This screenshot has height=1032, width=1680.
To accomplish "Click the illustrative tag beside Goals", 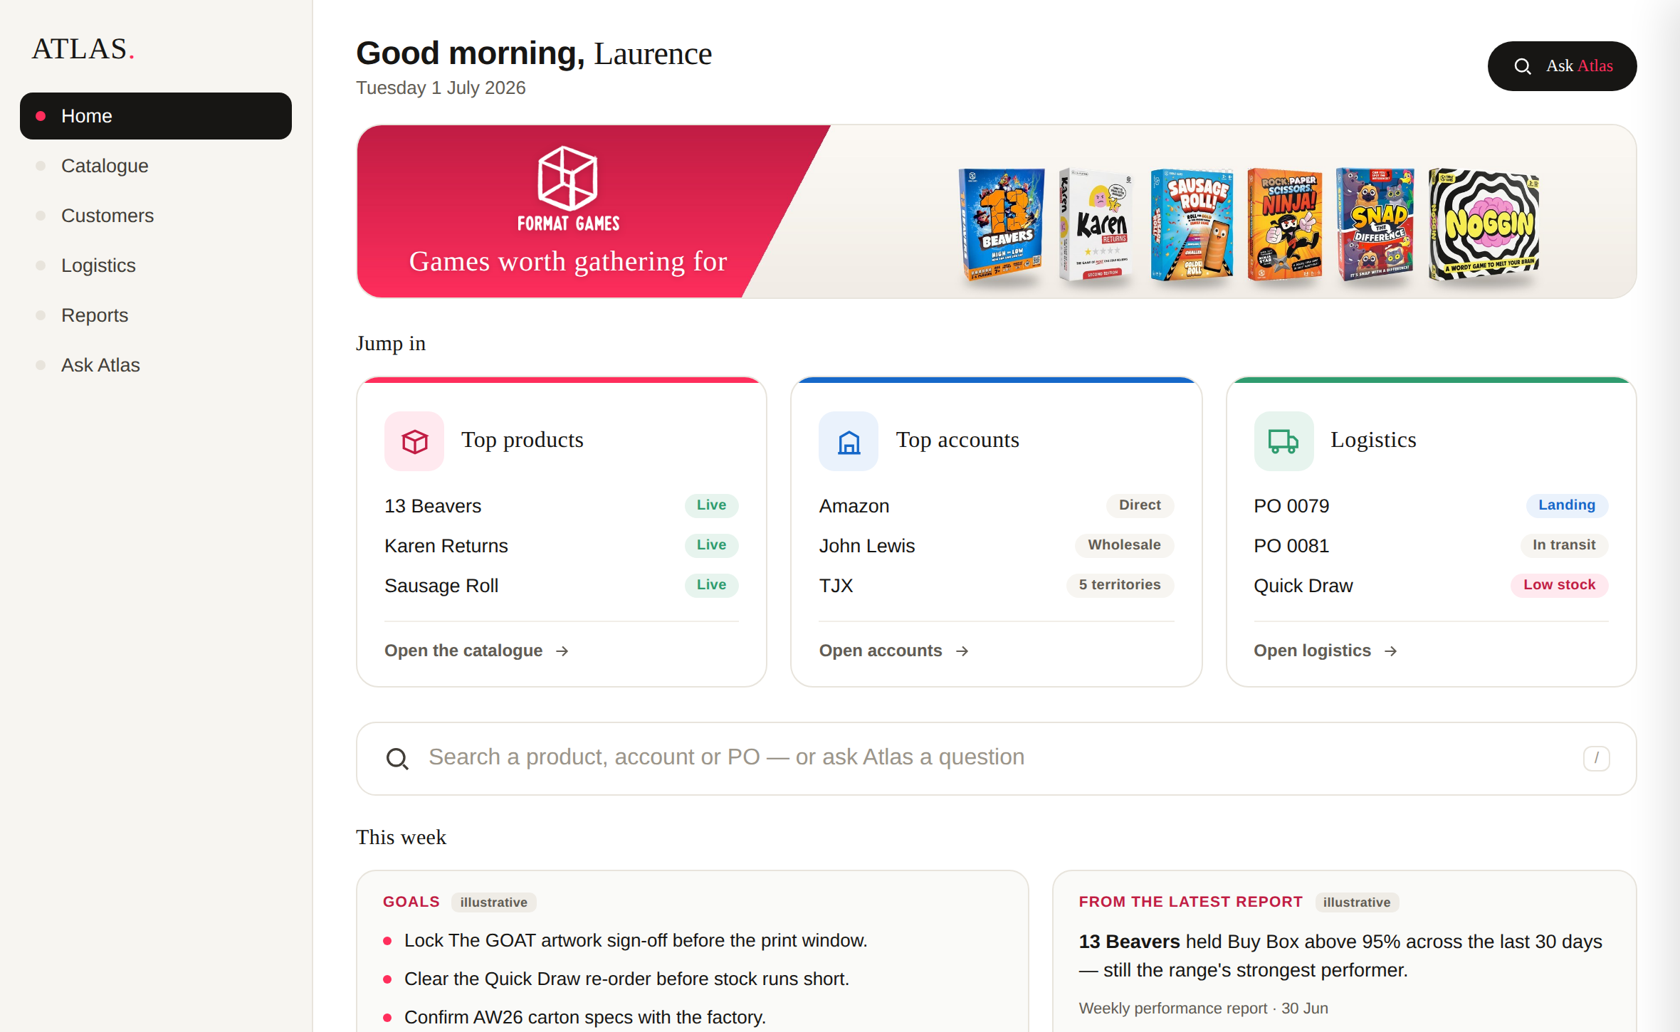I will coord(494,902).
